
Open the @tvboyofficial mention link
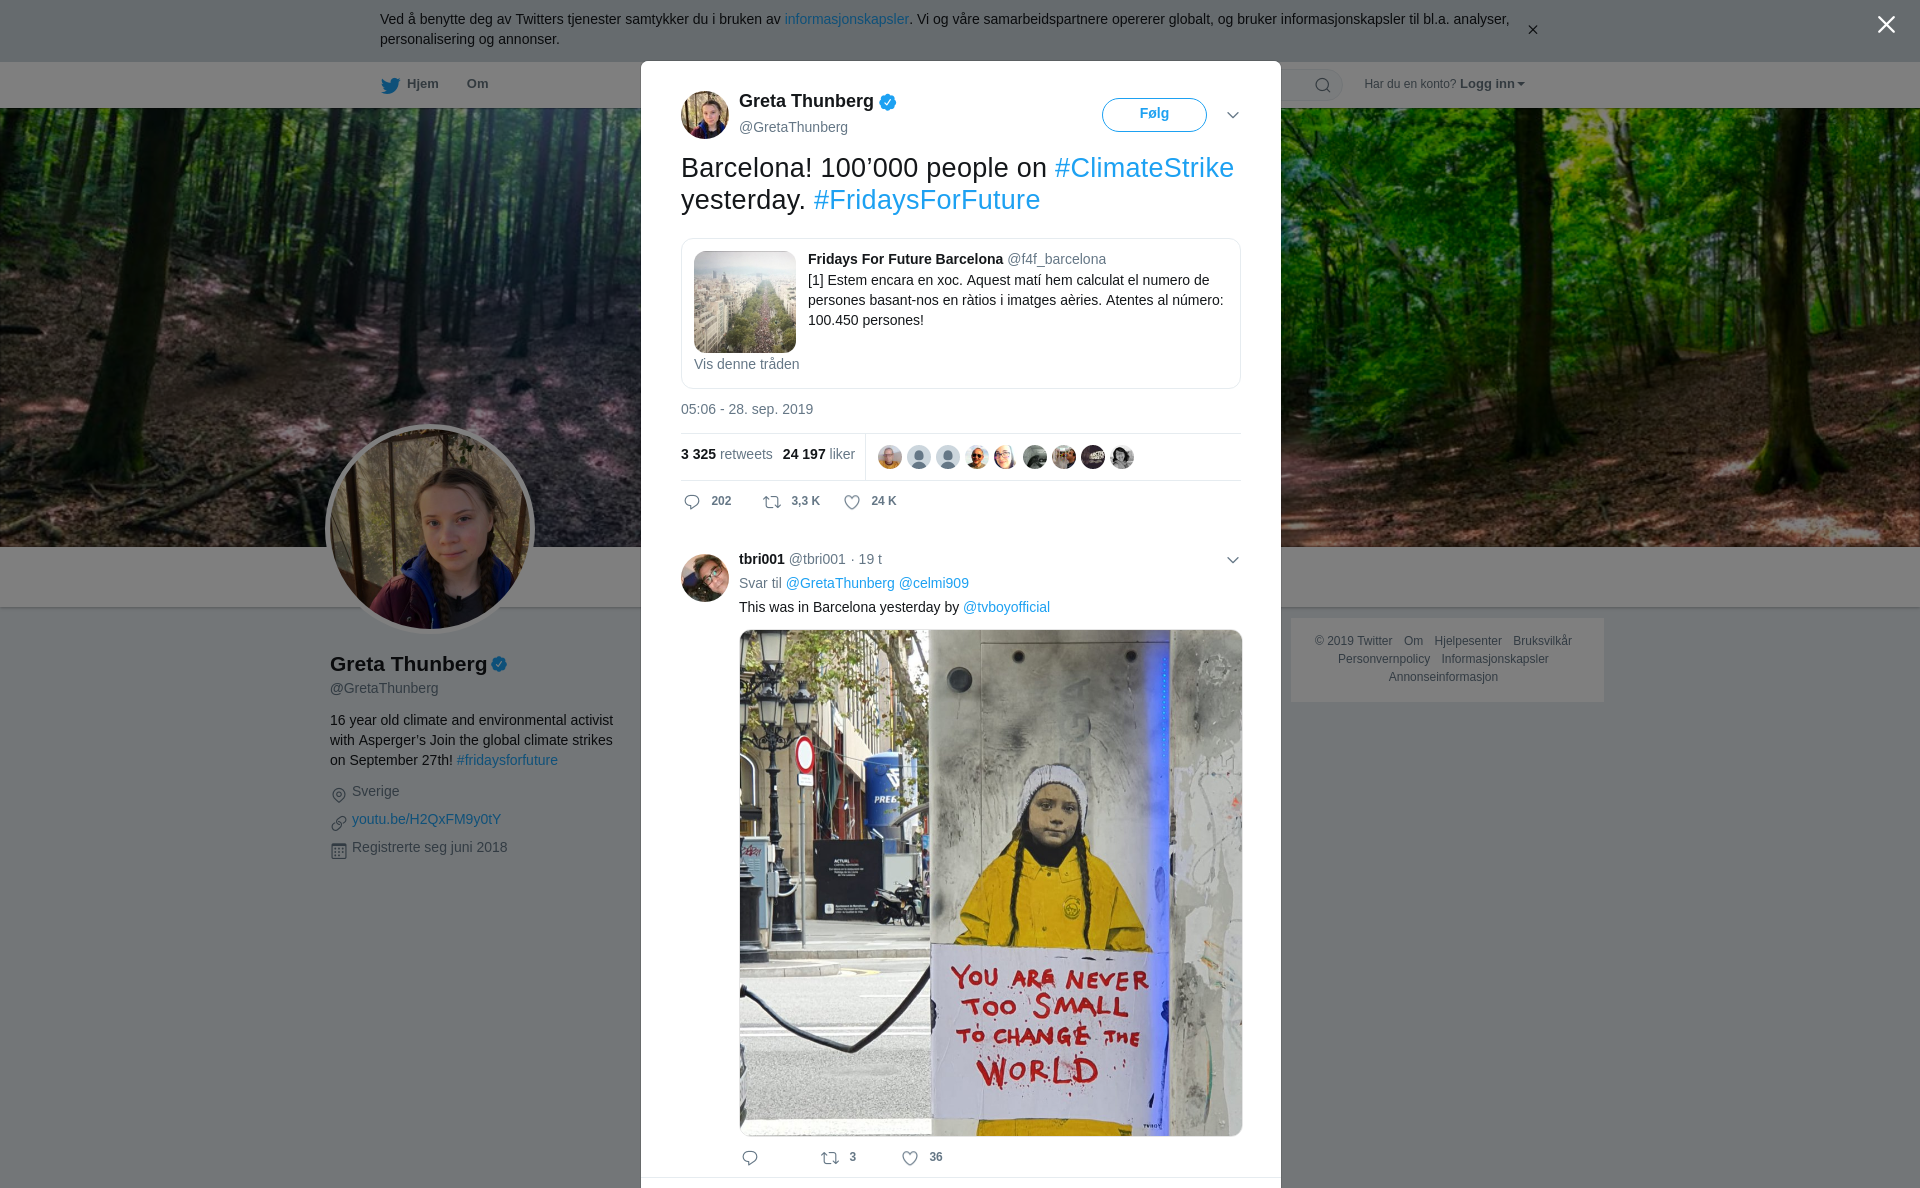pos(1006,607)
